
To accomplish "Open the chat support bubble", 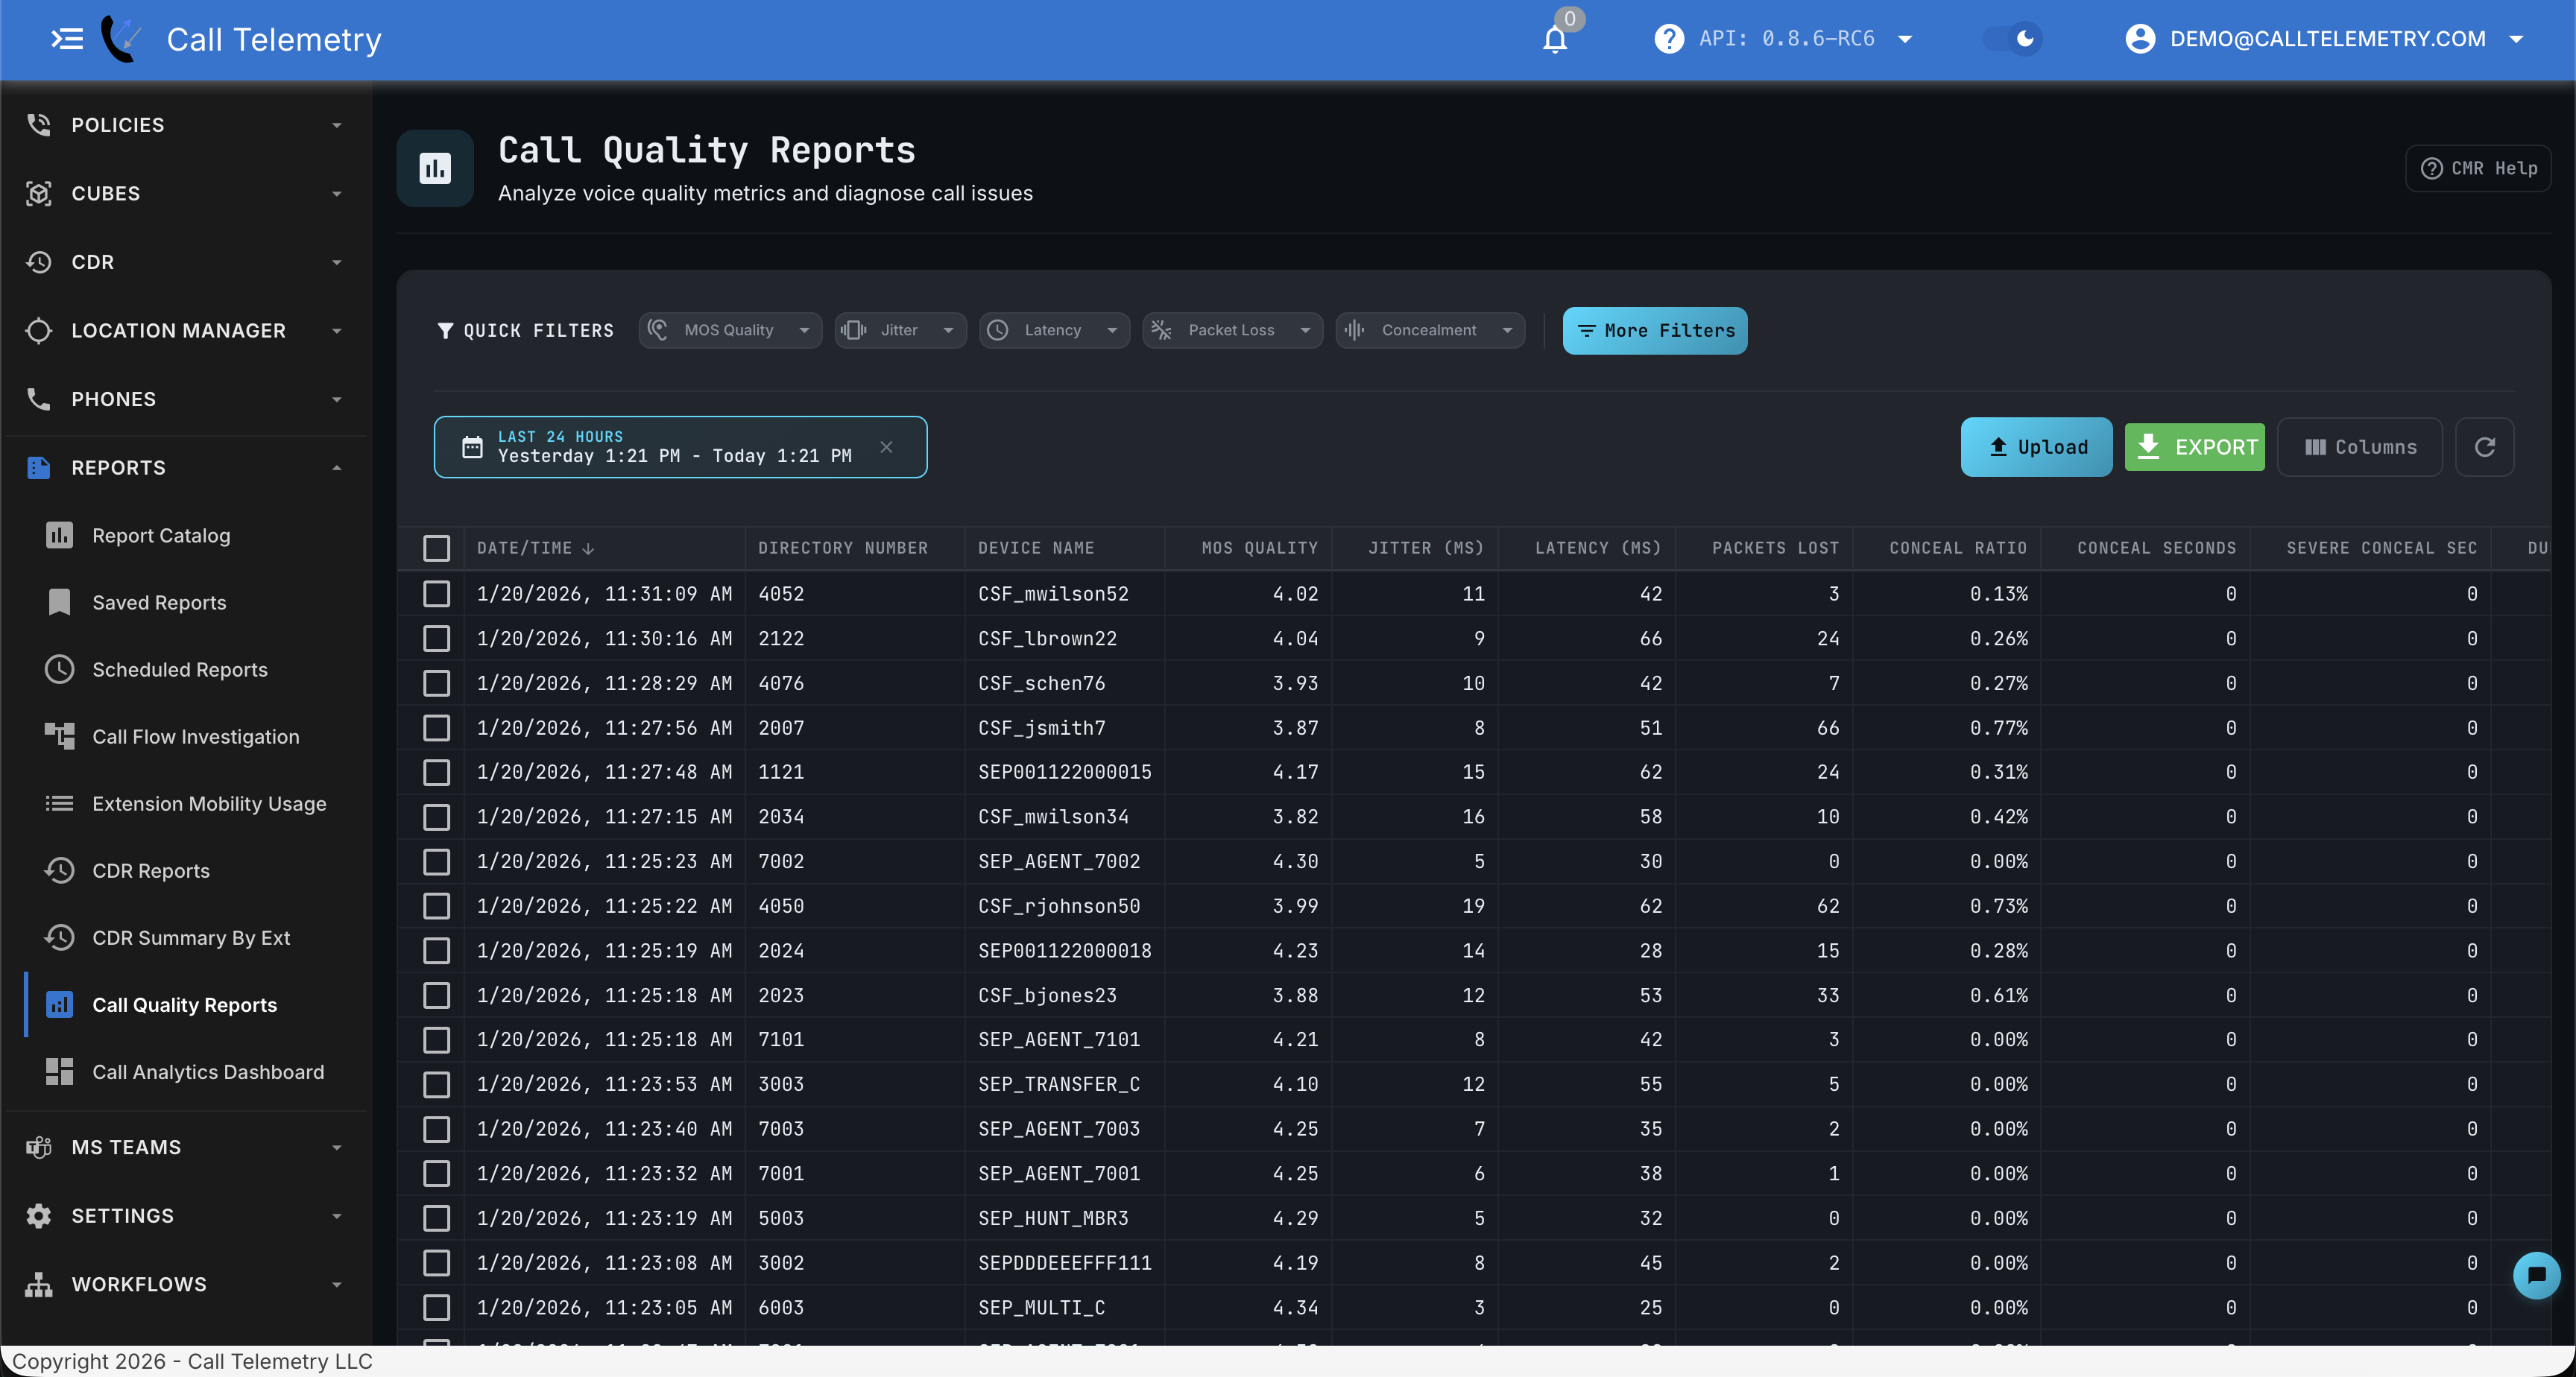I will pyautogui.click(x=2536, y=1275).
